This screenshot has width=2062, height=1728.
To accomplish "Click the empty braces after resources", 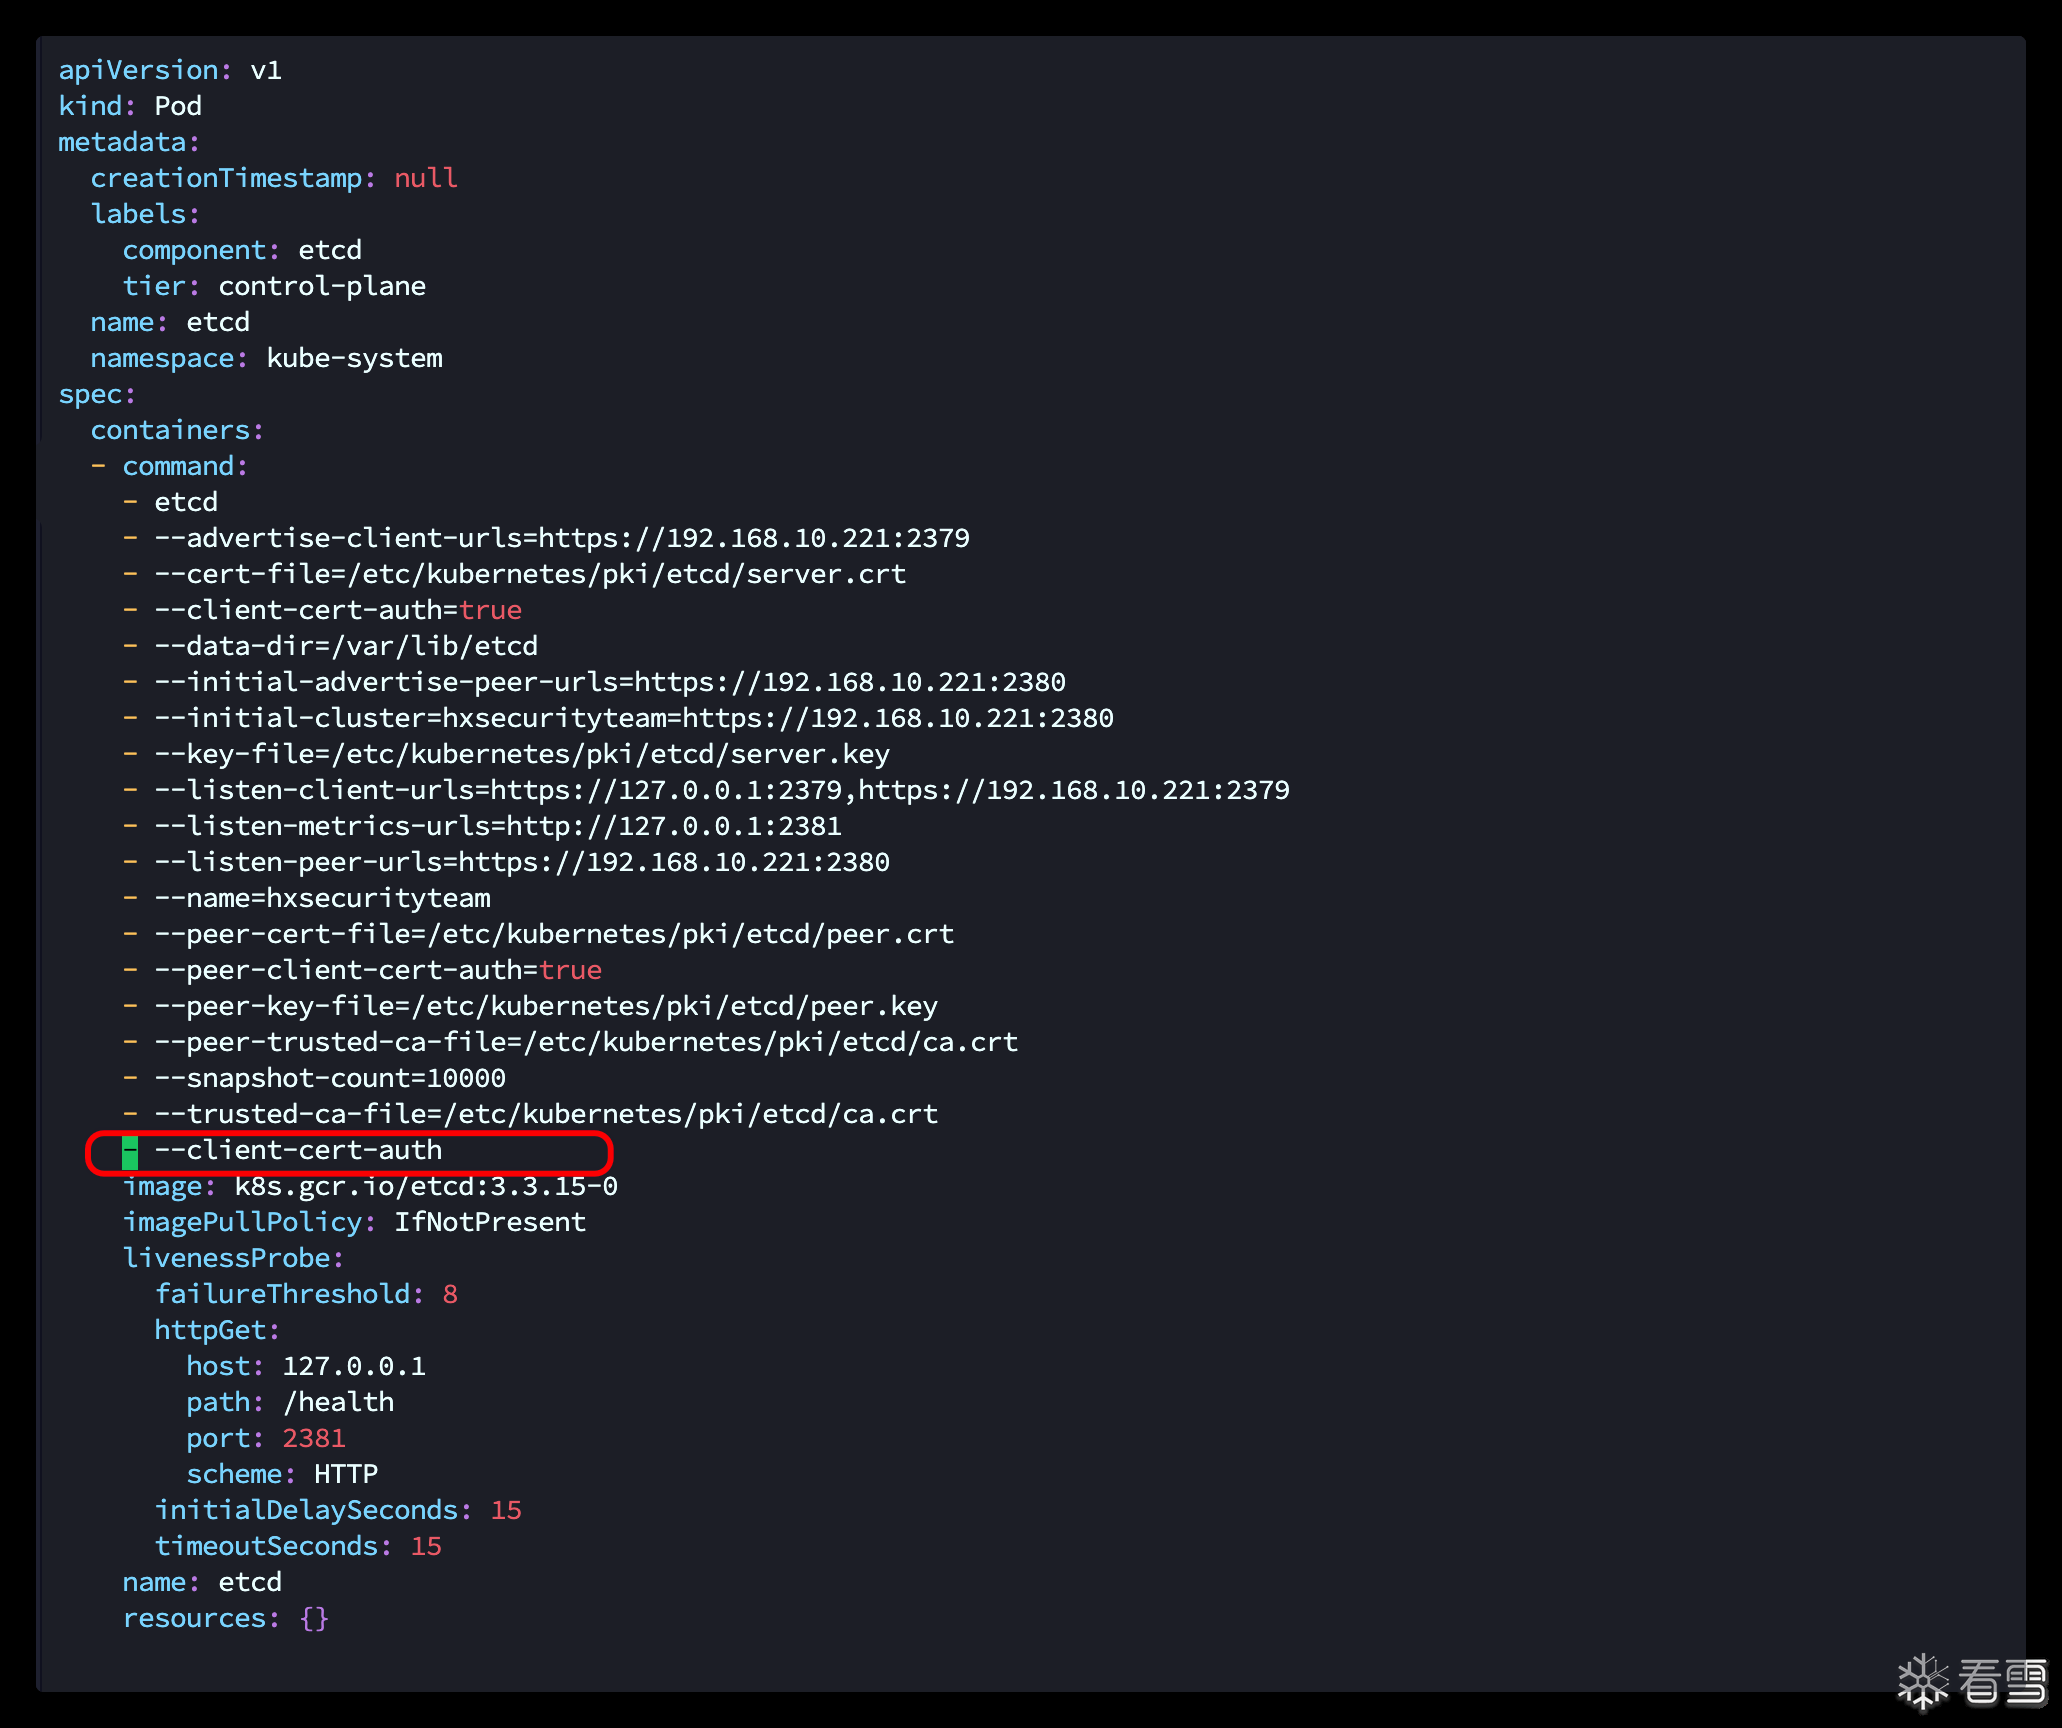I will [314, 1618].
